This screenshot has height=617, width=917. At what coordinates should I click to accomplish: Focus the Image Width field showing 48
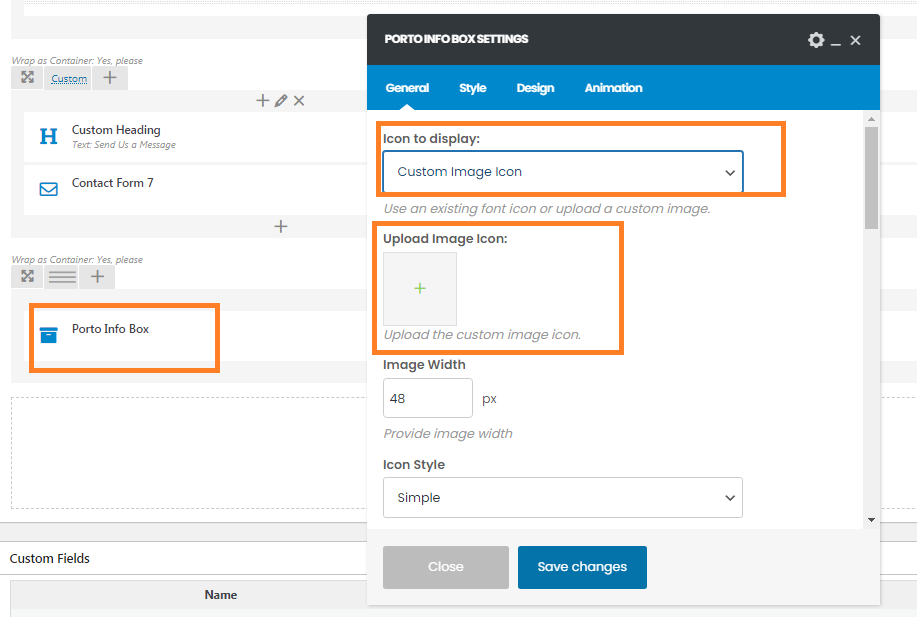[x=428, y=398]
